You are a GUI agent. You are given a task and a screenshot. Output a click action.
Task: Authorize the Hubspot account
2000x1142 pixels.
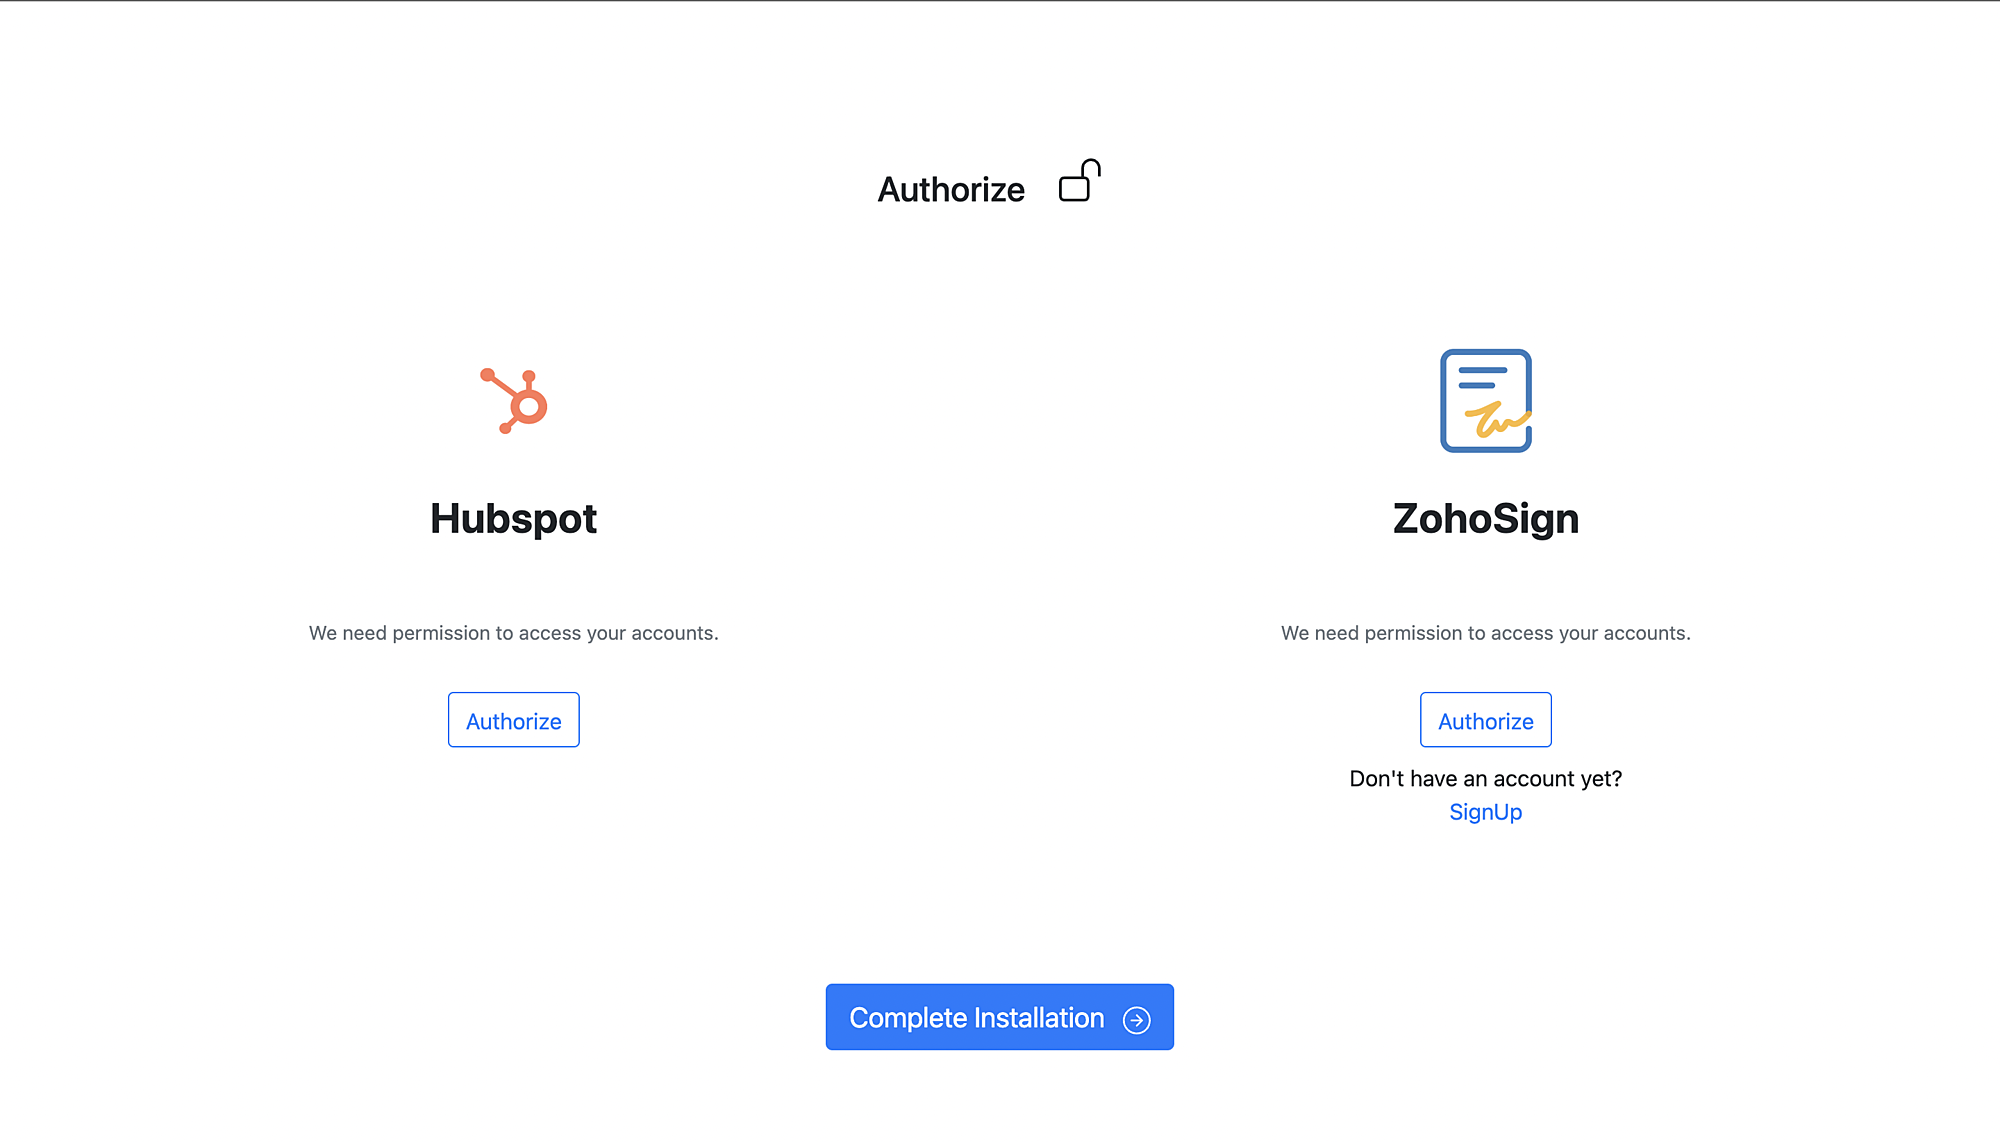coord(514,720)
